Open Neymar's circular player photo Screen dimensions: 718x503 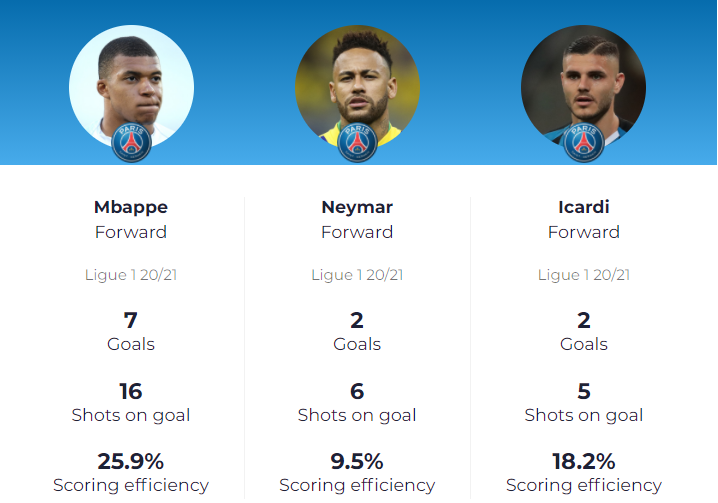pos(357,87)
